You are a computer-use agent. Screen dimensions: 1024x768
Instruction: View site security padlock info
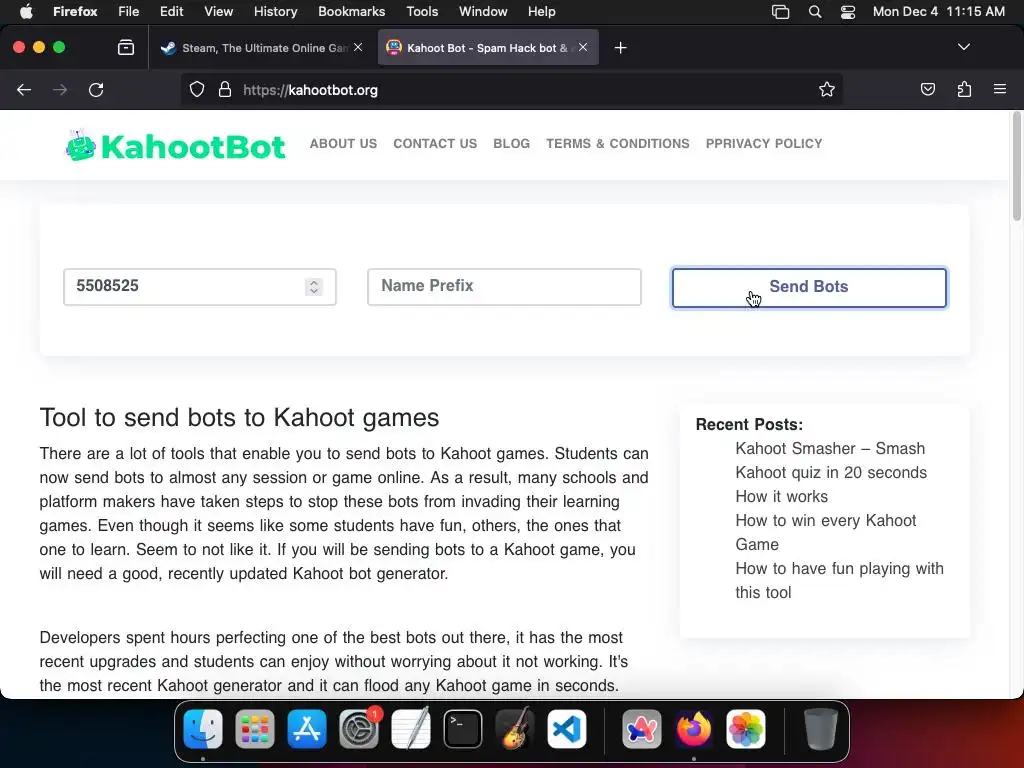[225, 89]
